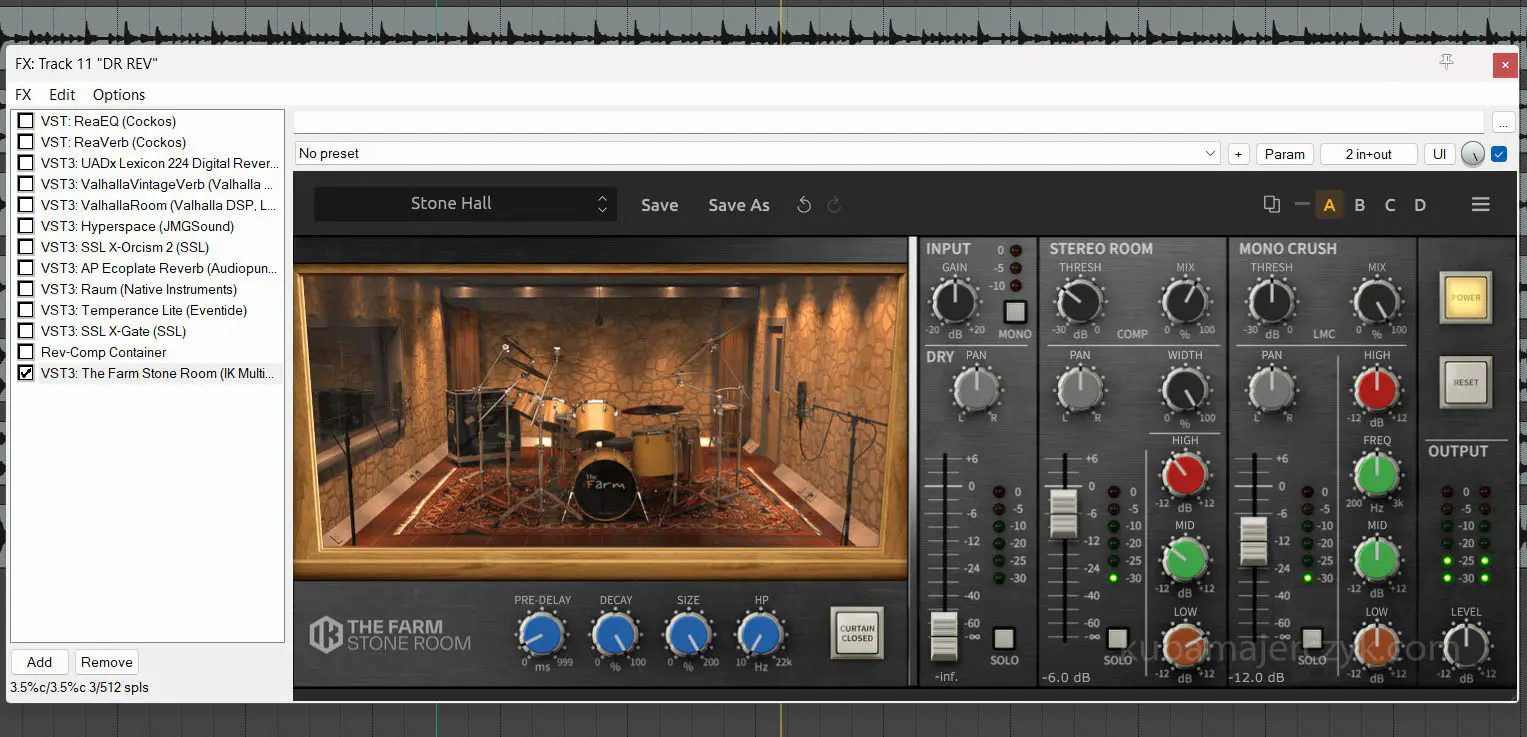Open the plugin hamburger menu
This screenshot has width=1527, height=737.
click(1480, 204)
